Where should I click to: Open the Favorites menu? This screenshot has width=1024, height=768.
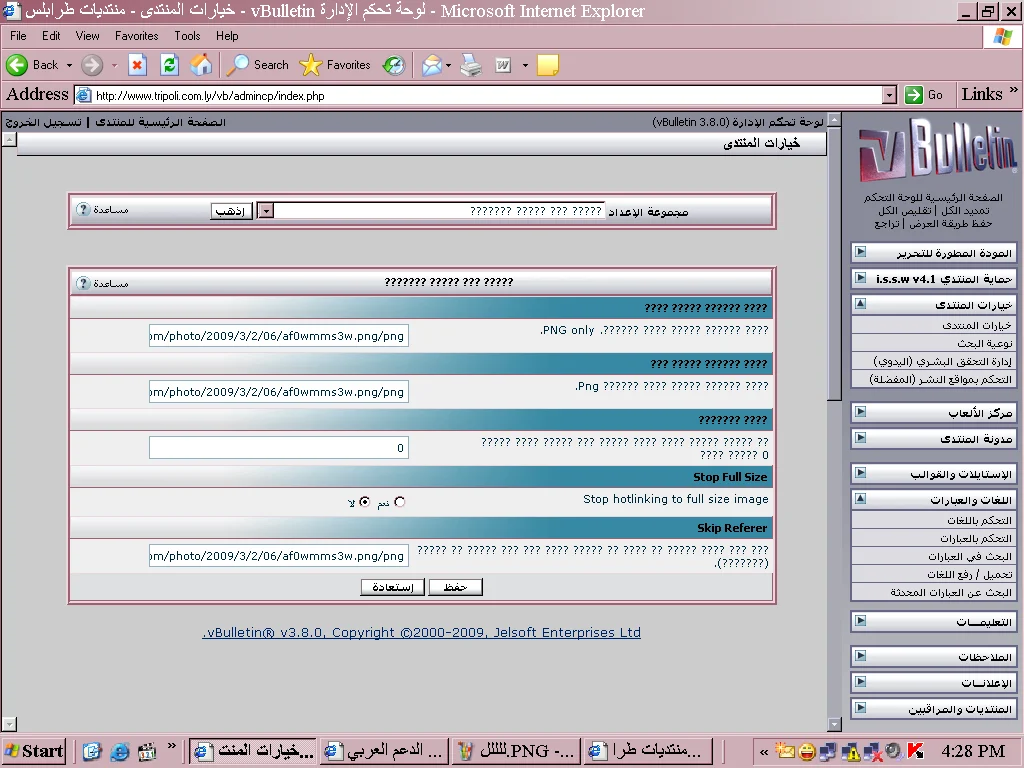point(136,36)
